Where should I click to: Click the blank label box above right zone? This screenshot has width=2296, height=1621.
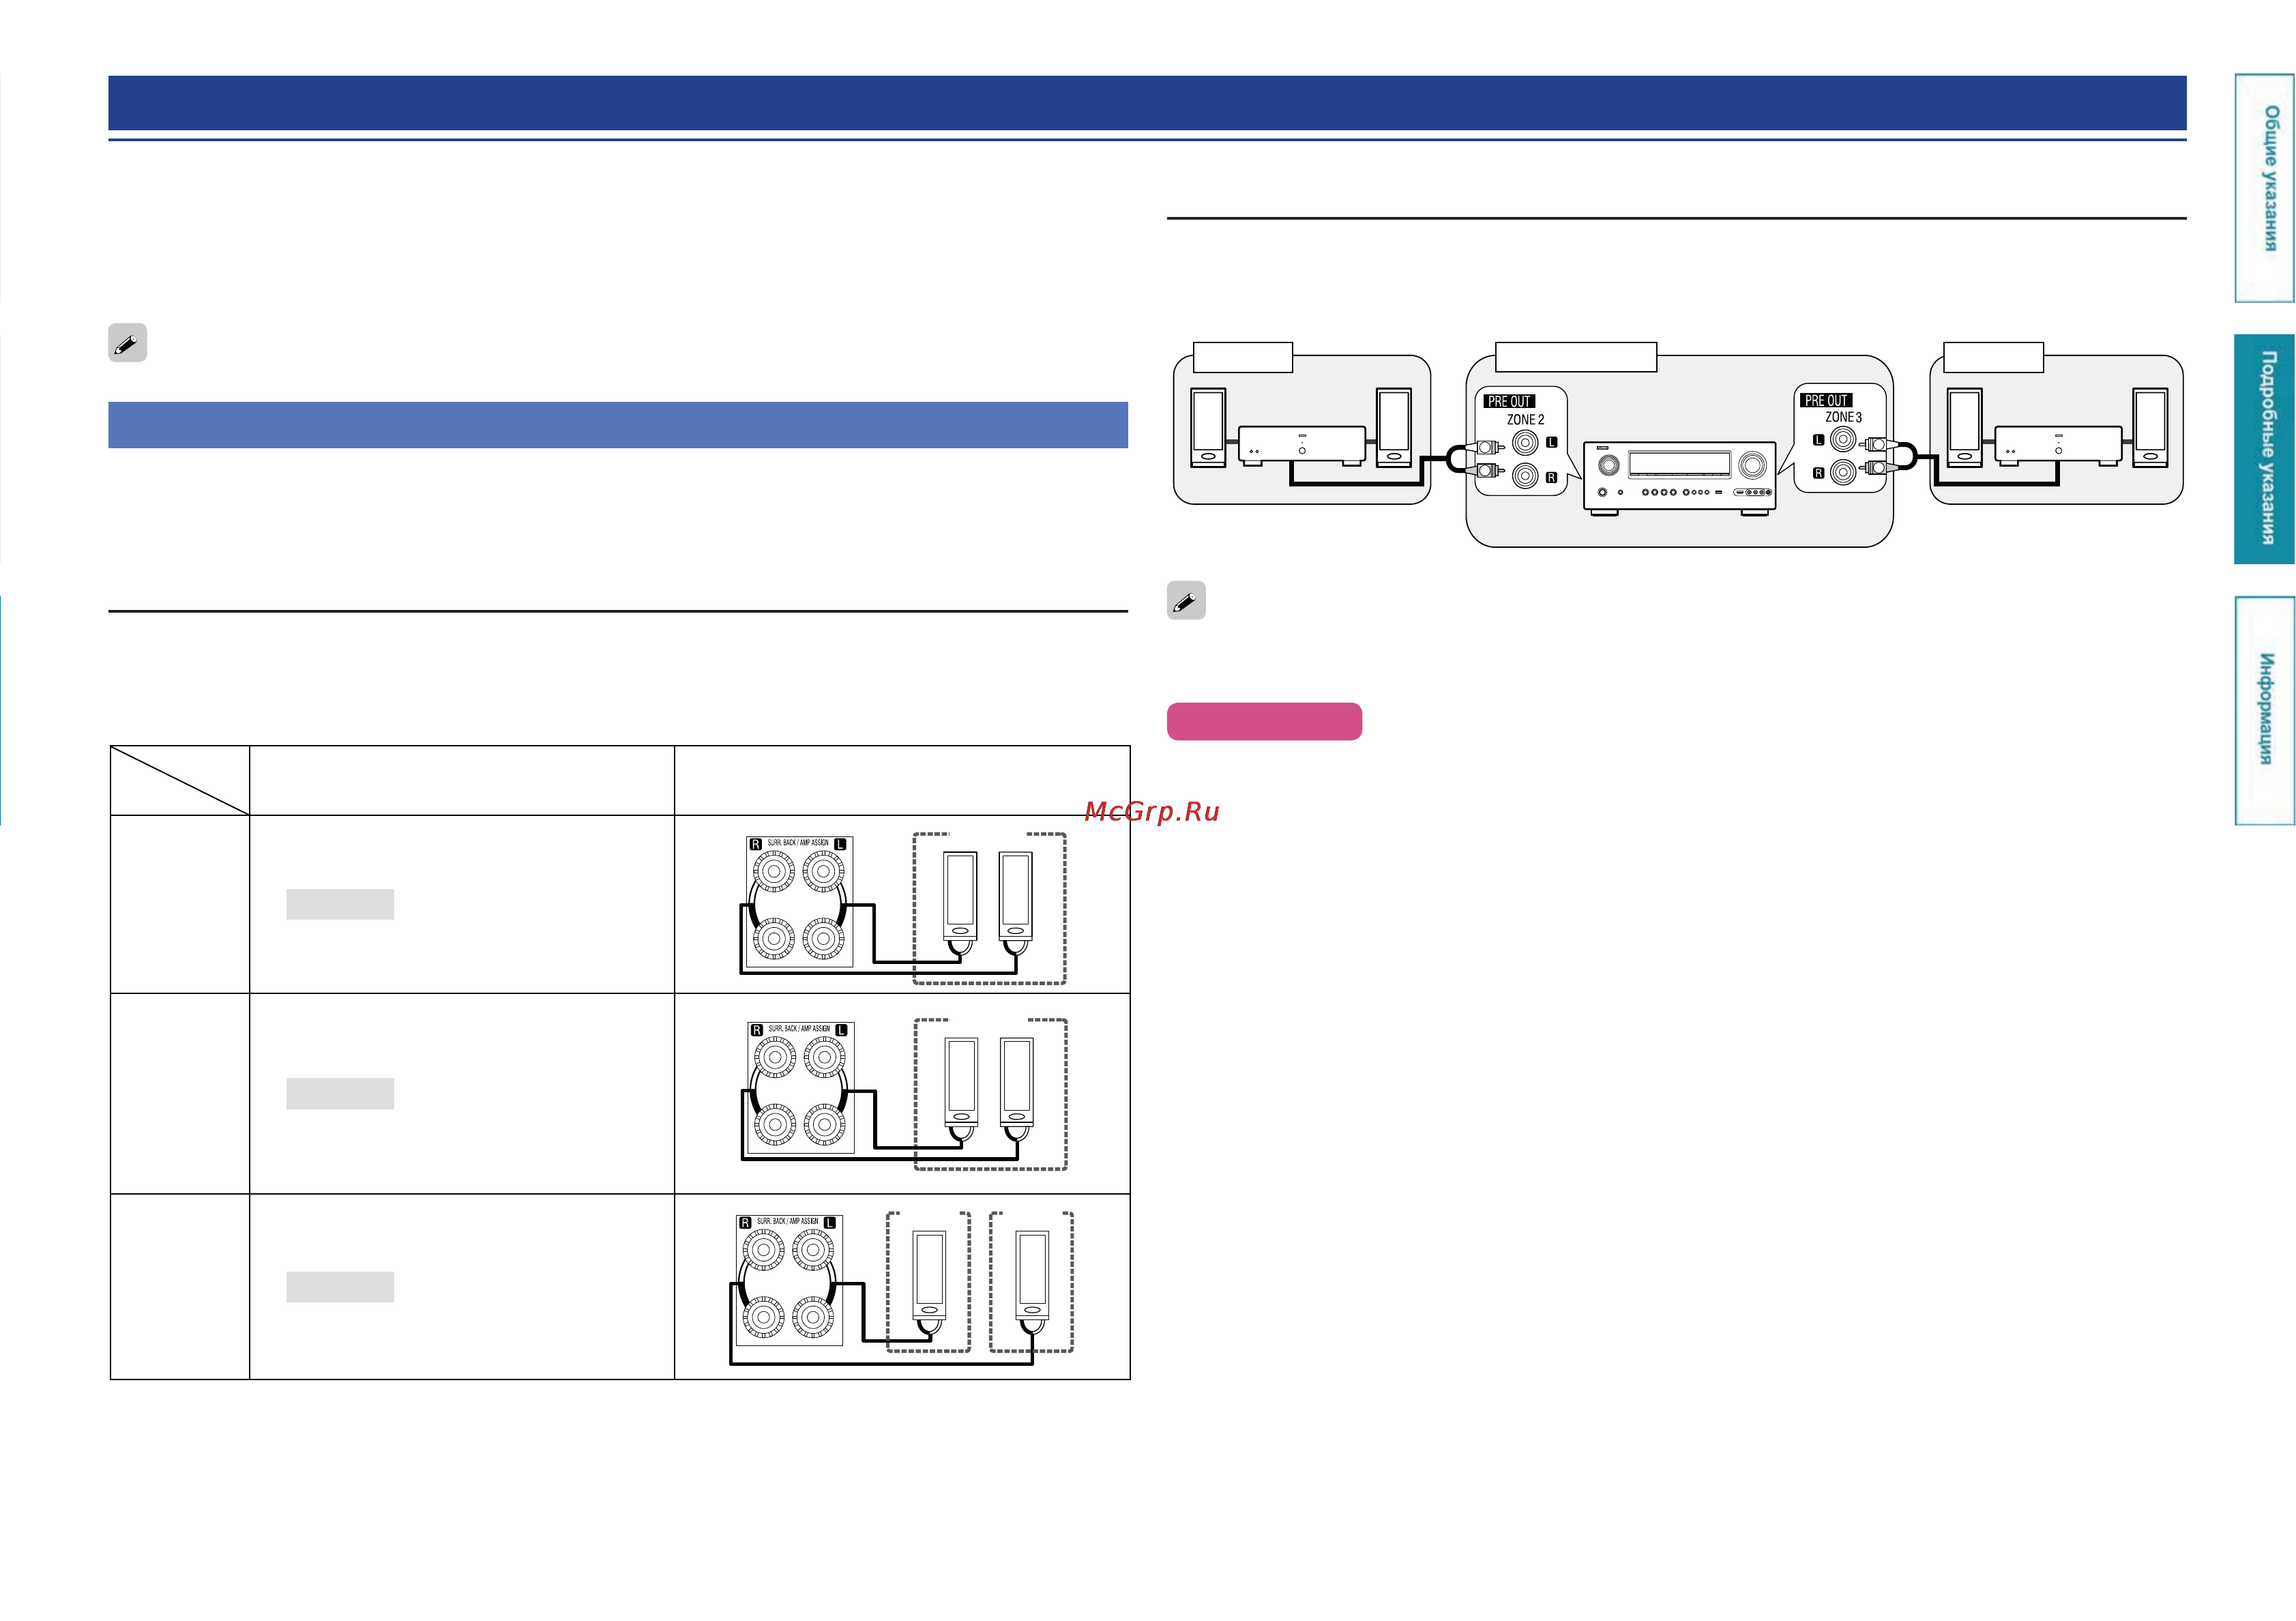(1993, 357)
